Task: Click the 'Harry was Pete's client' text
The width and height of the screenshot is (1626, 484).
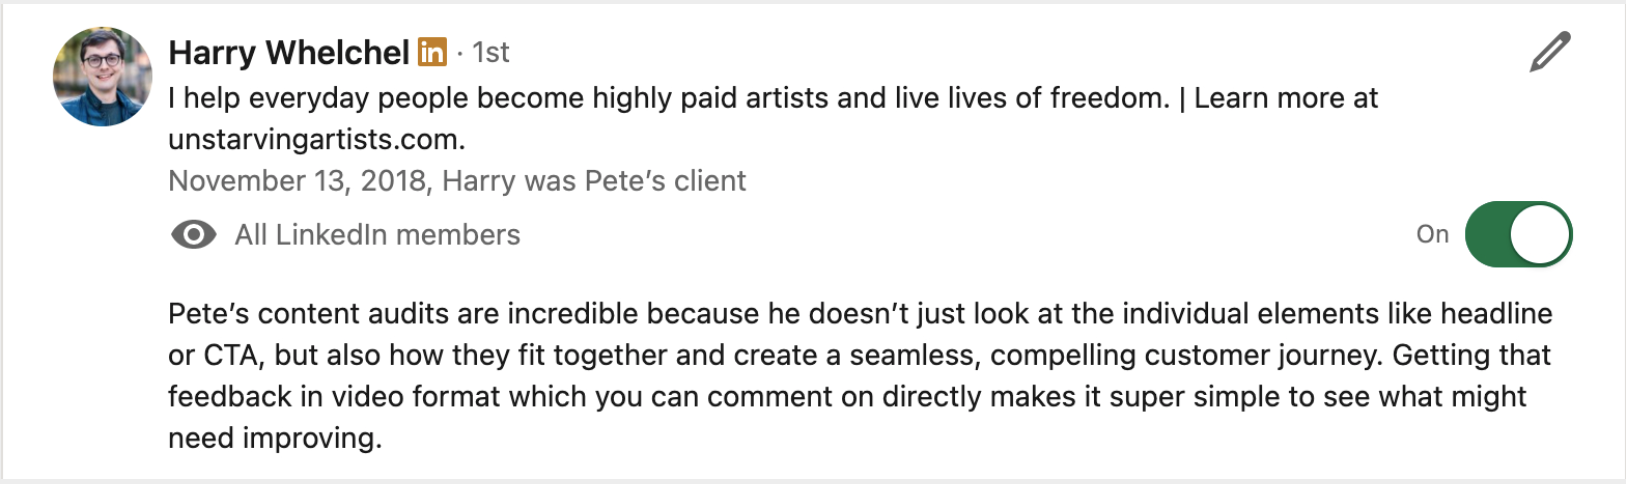Action: [594, 181]
